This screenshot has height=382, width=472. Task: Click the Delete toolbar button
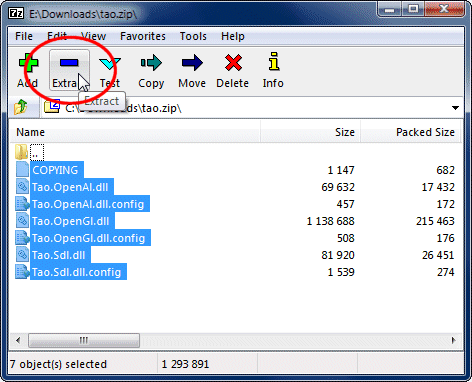[x=233, y=70]
